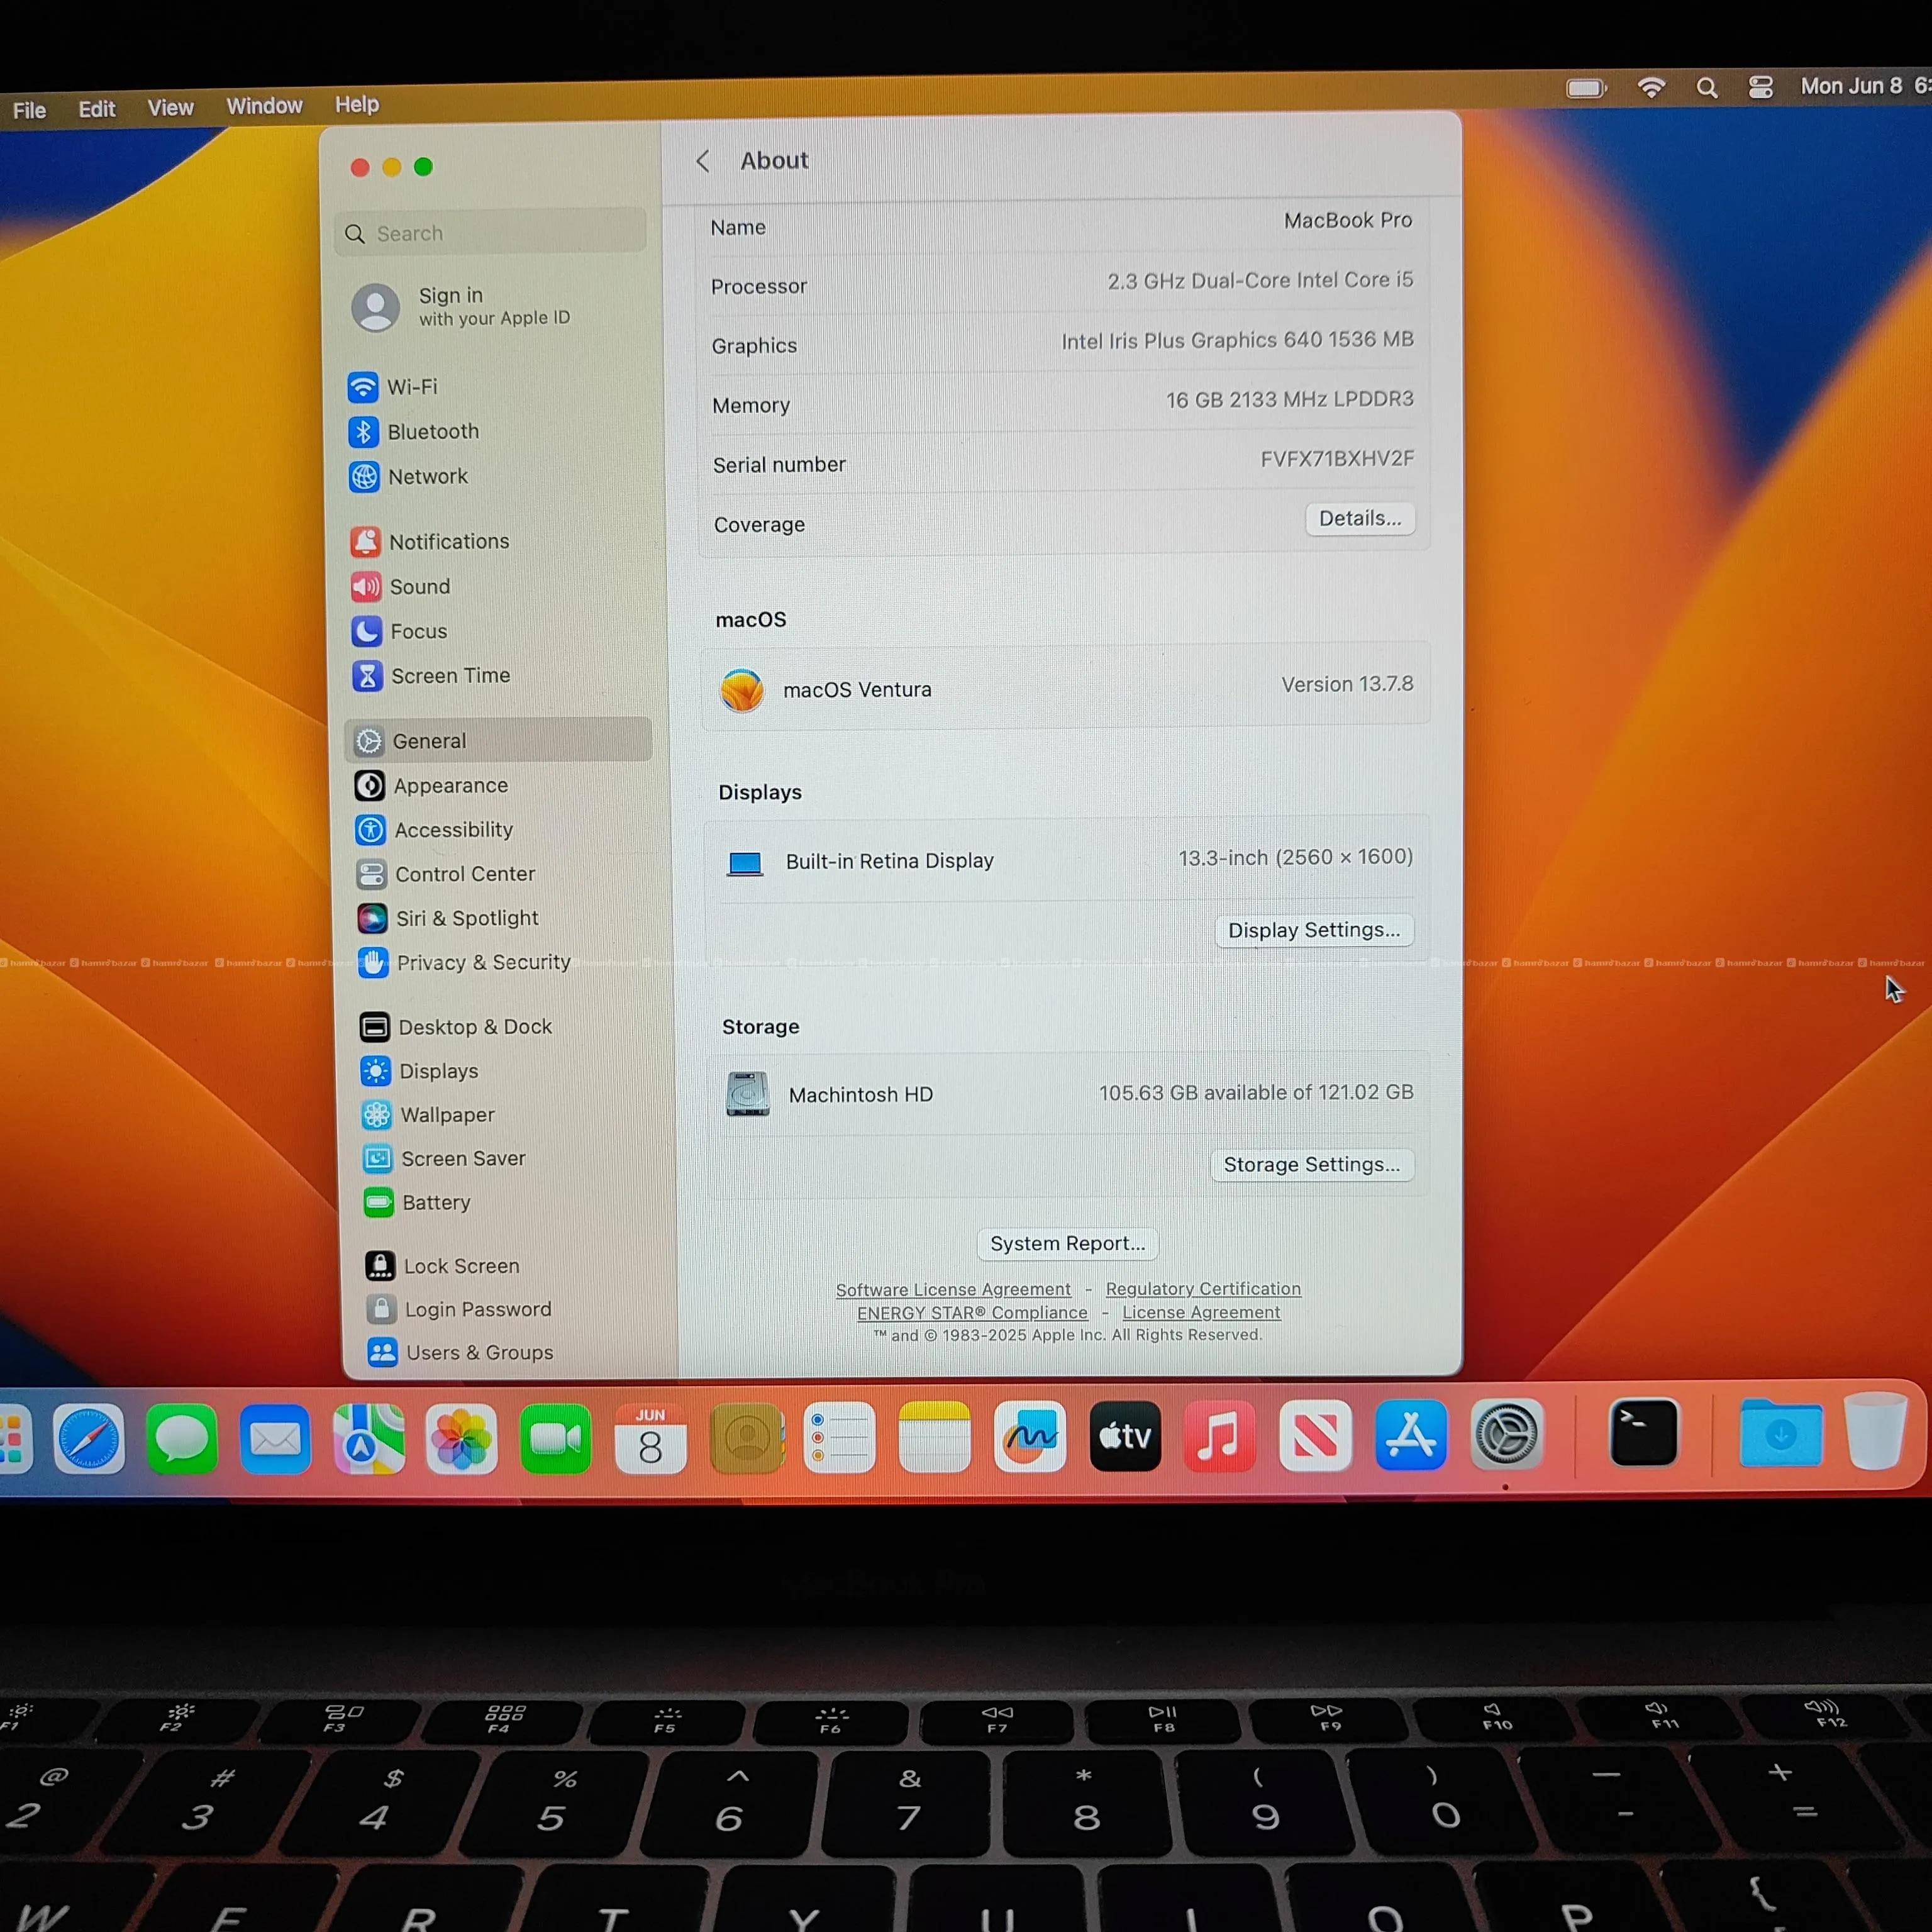Click the battery status icon
This screenshot has height=1932, width=1932.
(1587, 89)
